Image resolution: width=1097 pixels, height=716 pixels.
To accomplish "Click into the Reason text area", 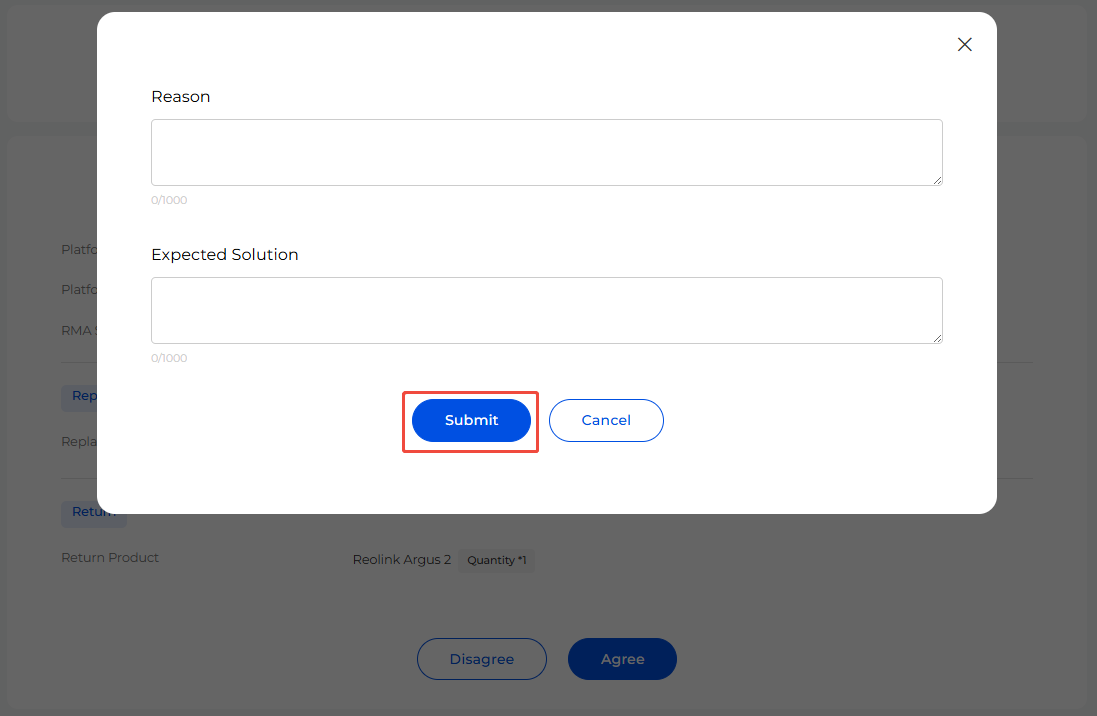I will click(x=546, y=152).
